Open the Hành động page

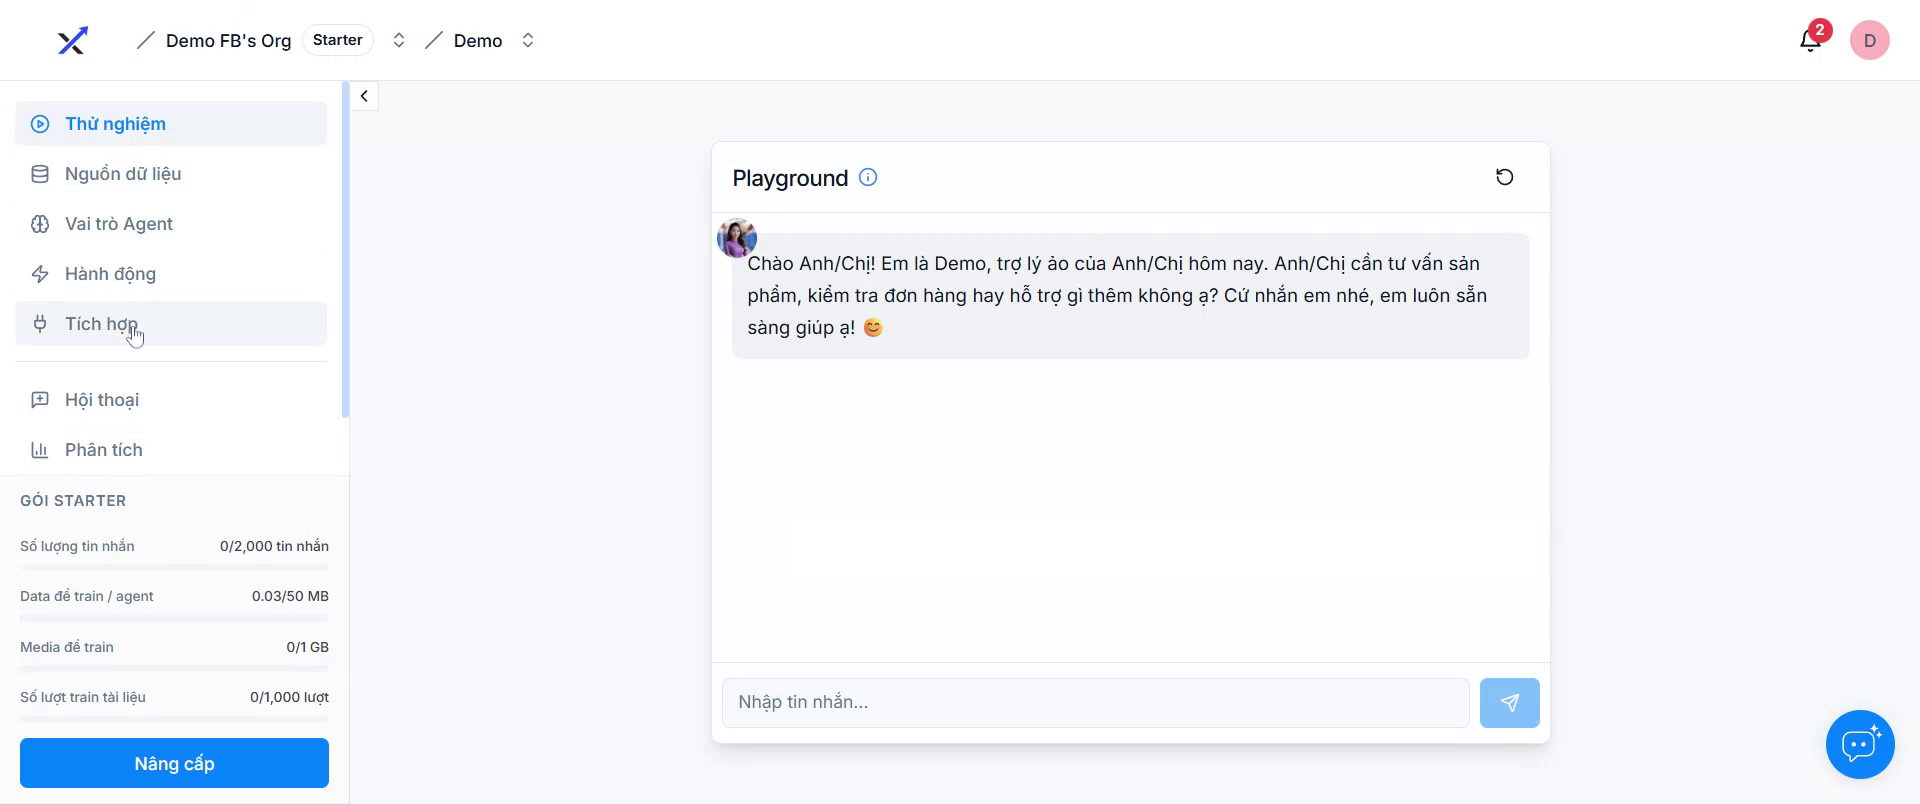171,274
